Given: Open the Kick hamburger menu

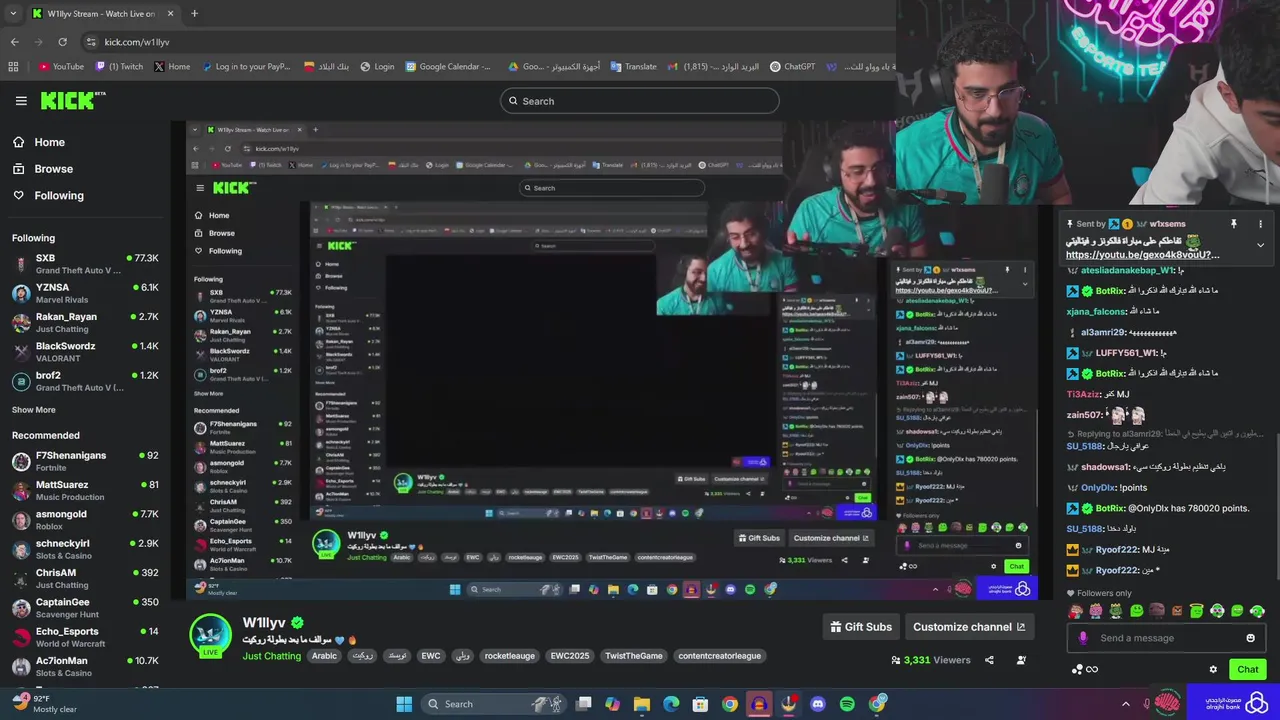Looking at the screenshot, I should (21, 101).
